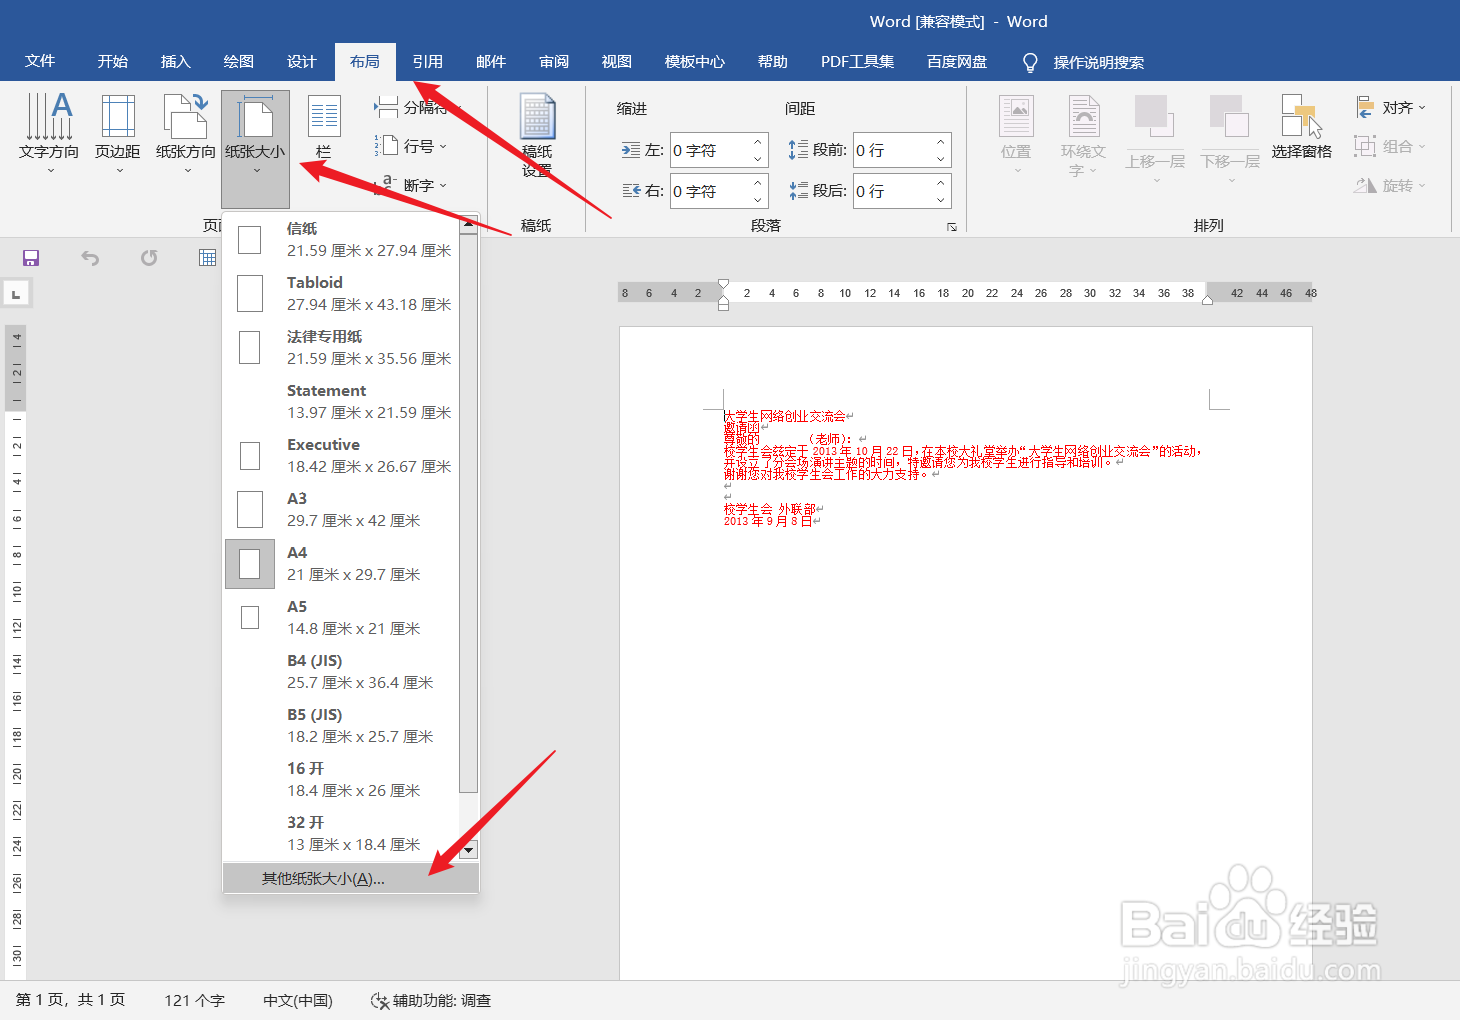This screenshot has height=1020, width=1460.
Task: Switch to the Design (设计) tab
Action: click(302, 62)
